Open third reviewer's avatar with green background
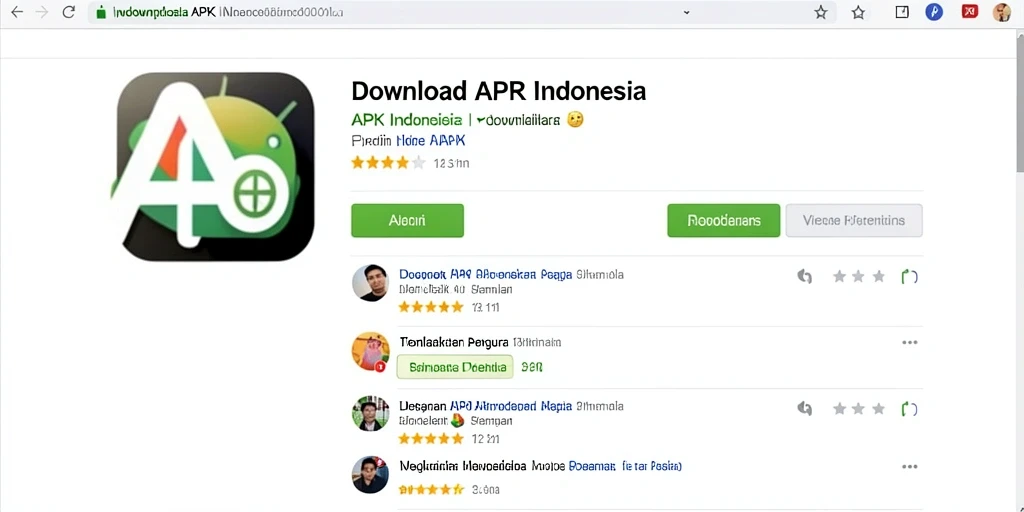Image resolution: width=1024 pixels, height=512 pixels. pyautogui.click(x=370, y=413)
